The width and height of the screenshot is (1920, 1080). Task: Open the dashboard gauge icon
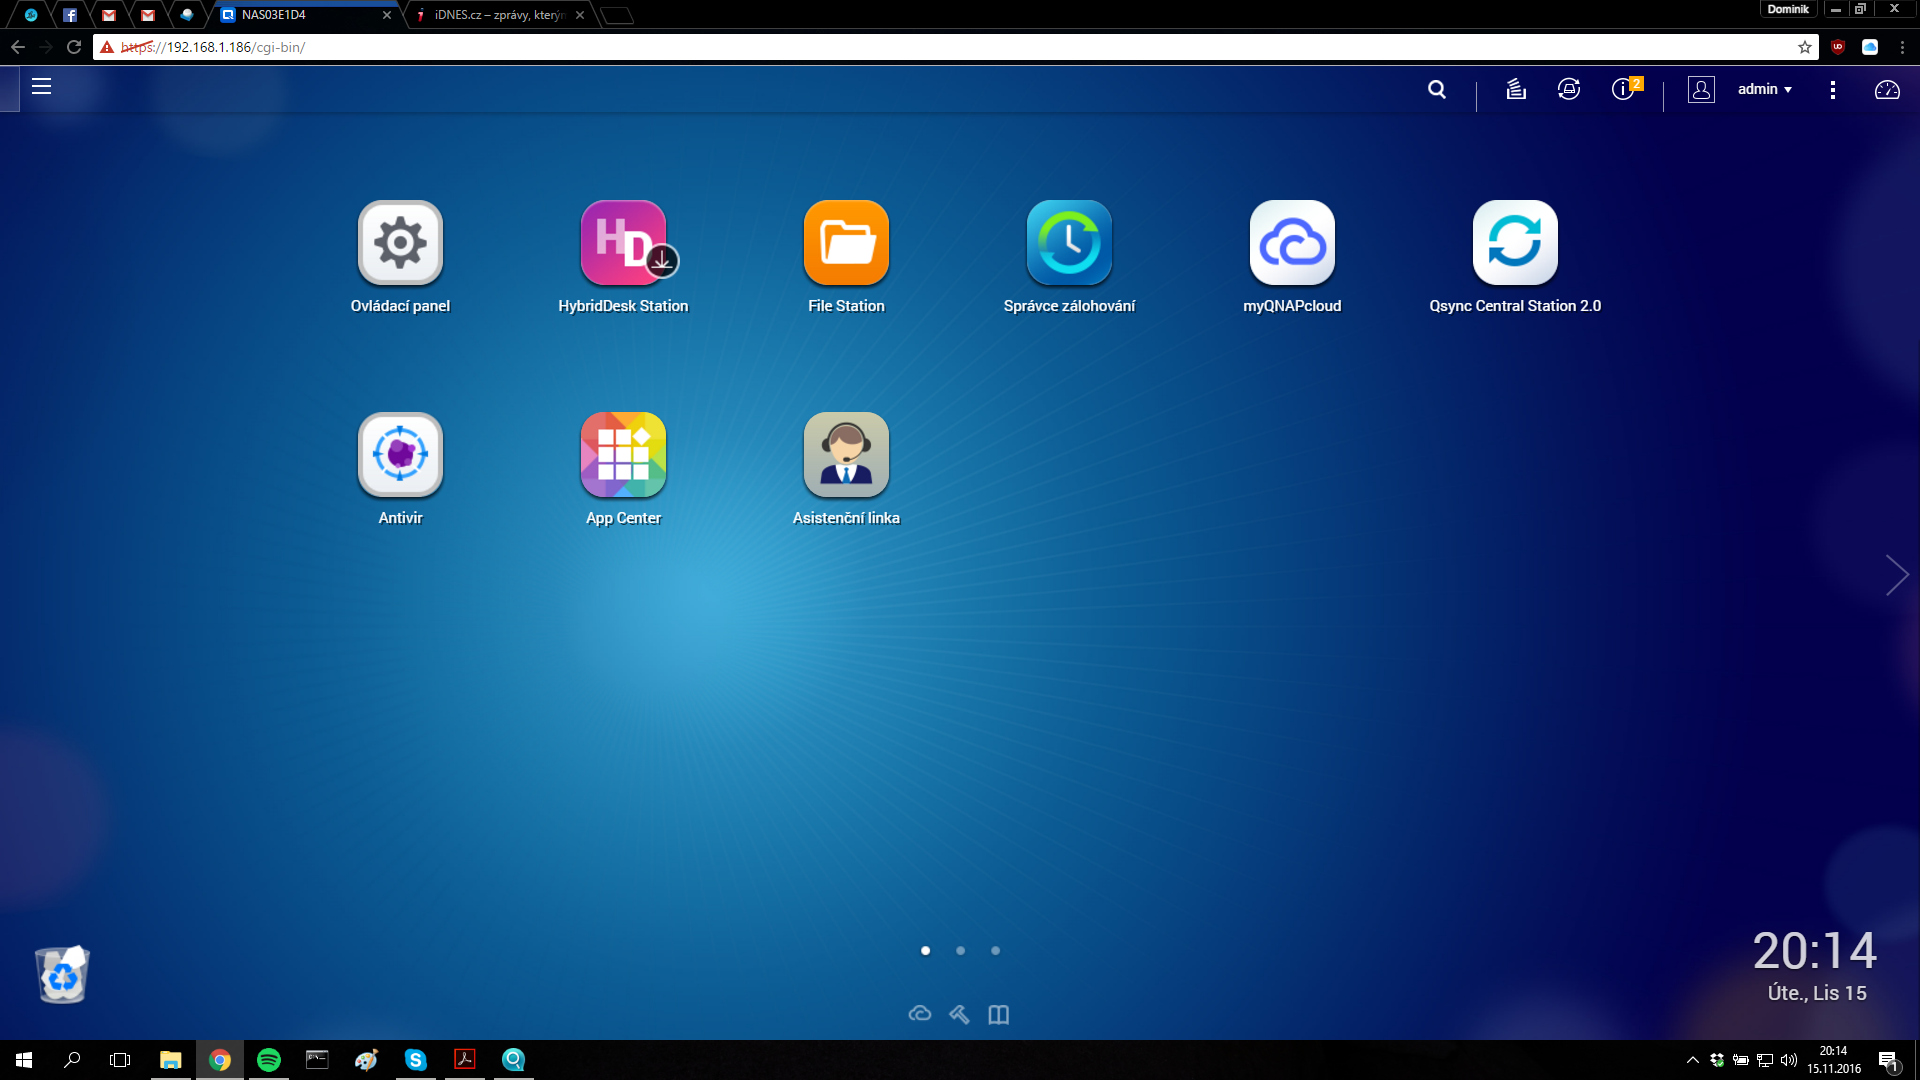(1887, 90)
